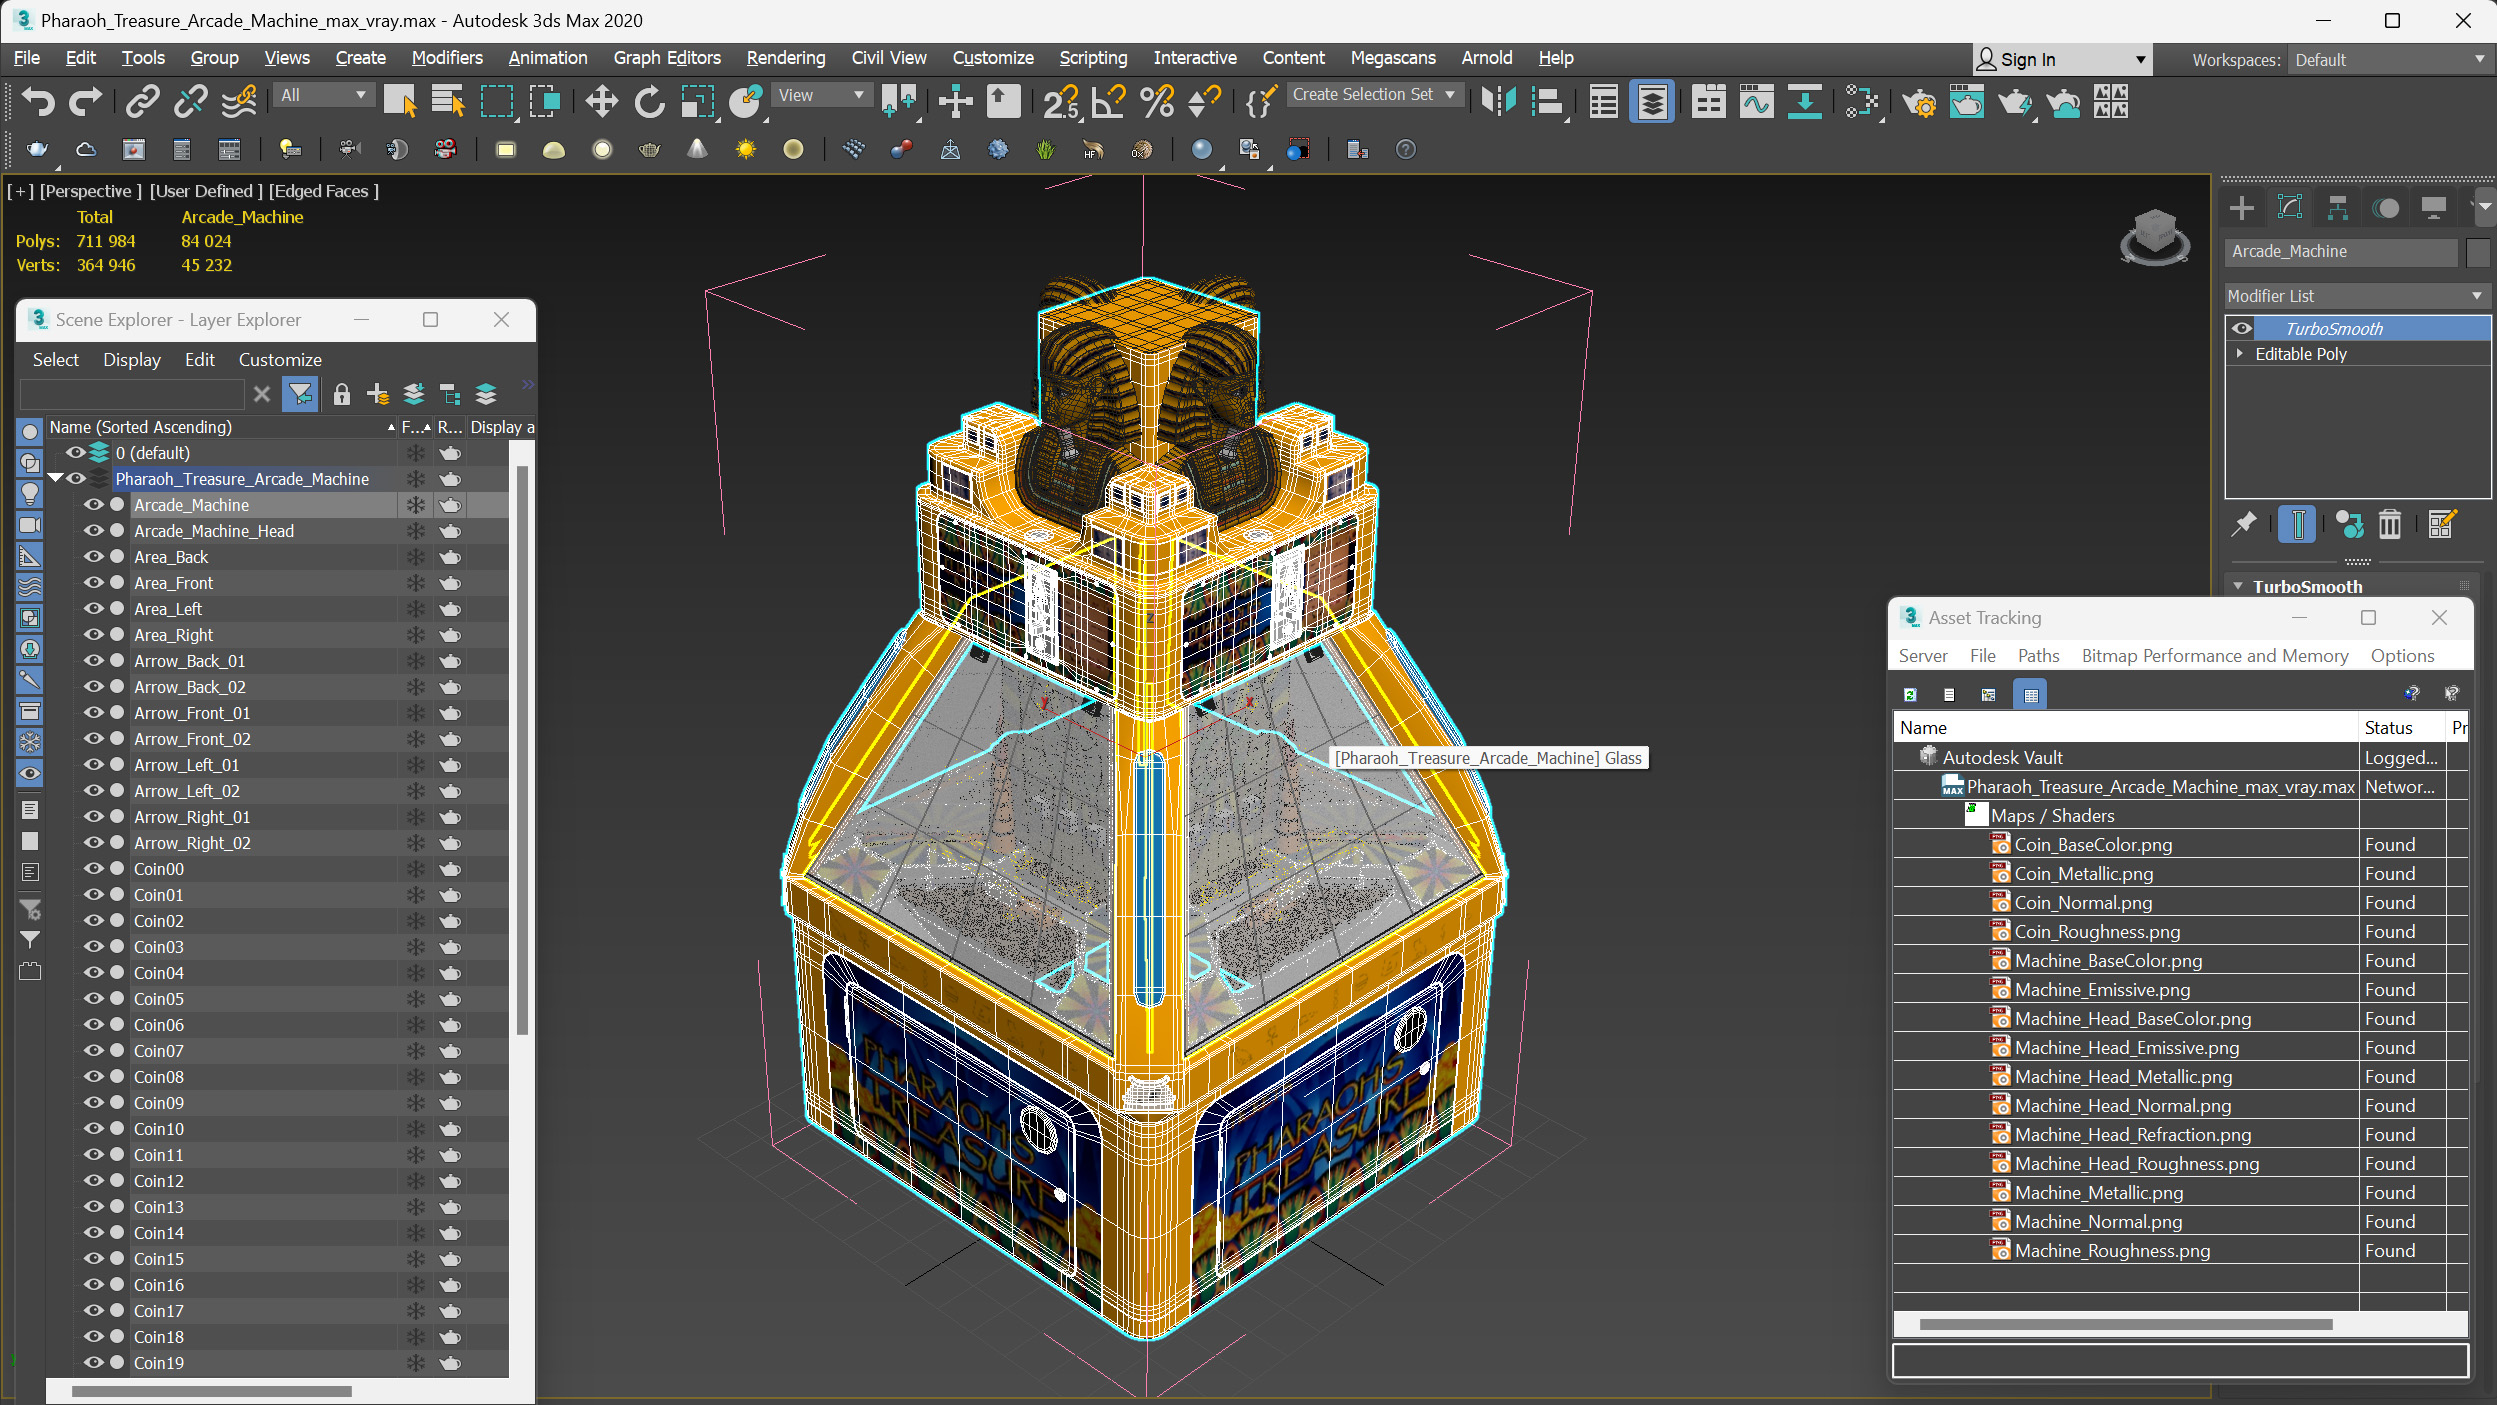The width and height of the screenshot is (2497, 1405).
Task: Click the lock icon in Scene Explorer toolbar
Action: tap(341, 394)
